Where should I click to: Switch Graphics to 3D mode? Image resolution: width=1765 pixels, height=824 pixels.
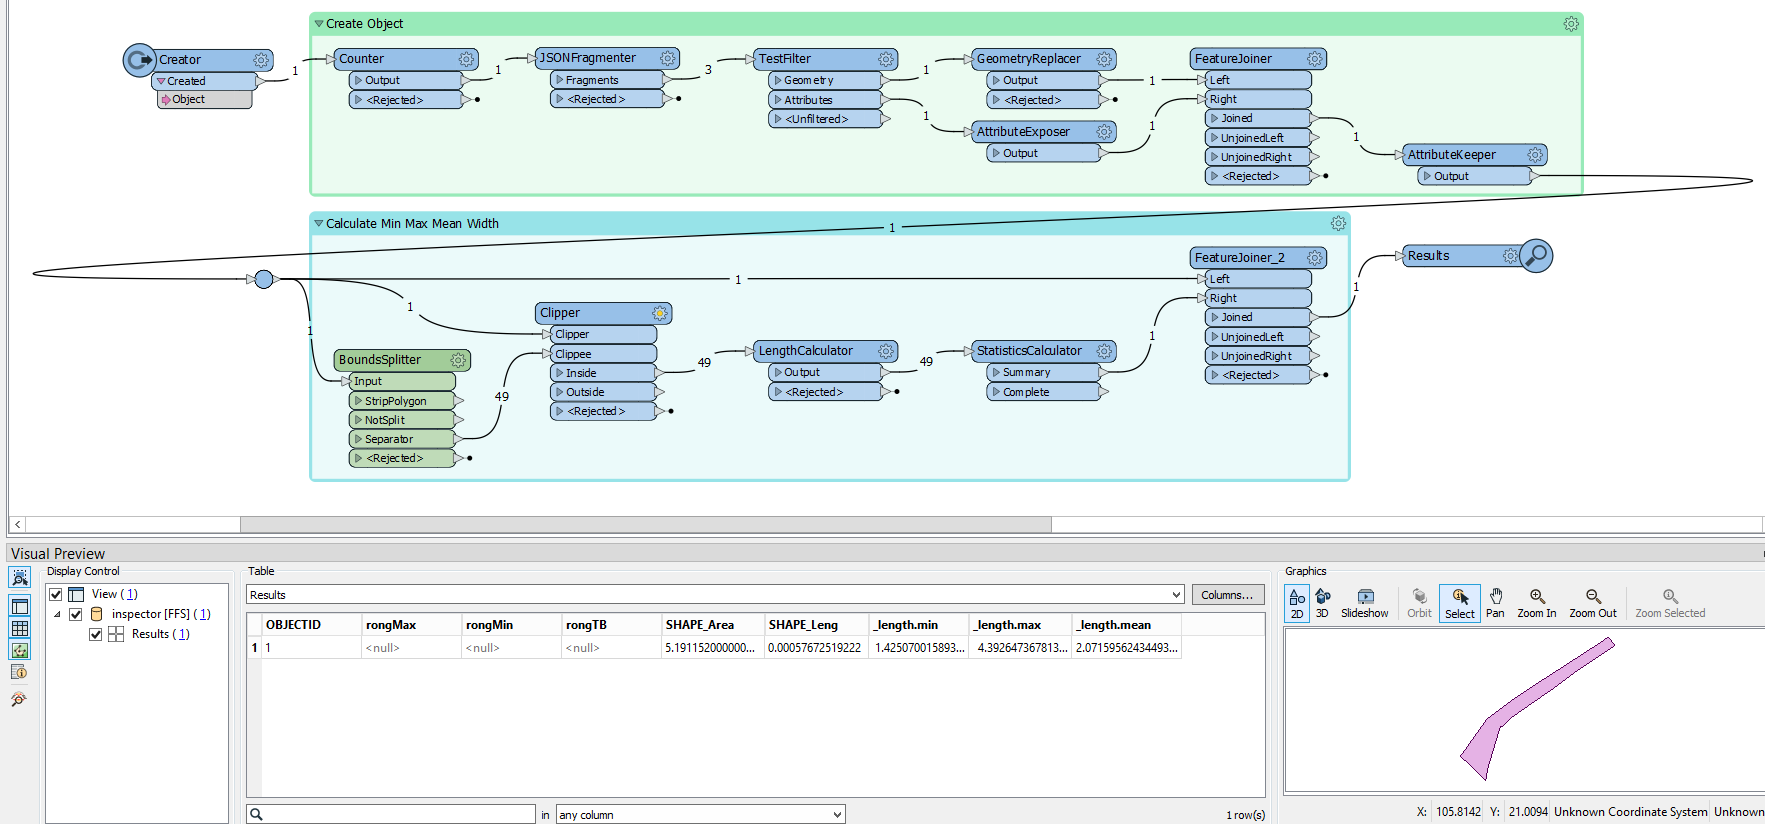(1322, 604)
